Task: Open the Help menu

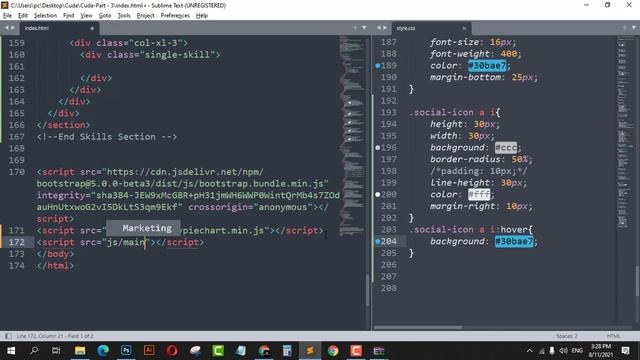Action: (202, 16)
